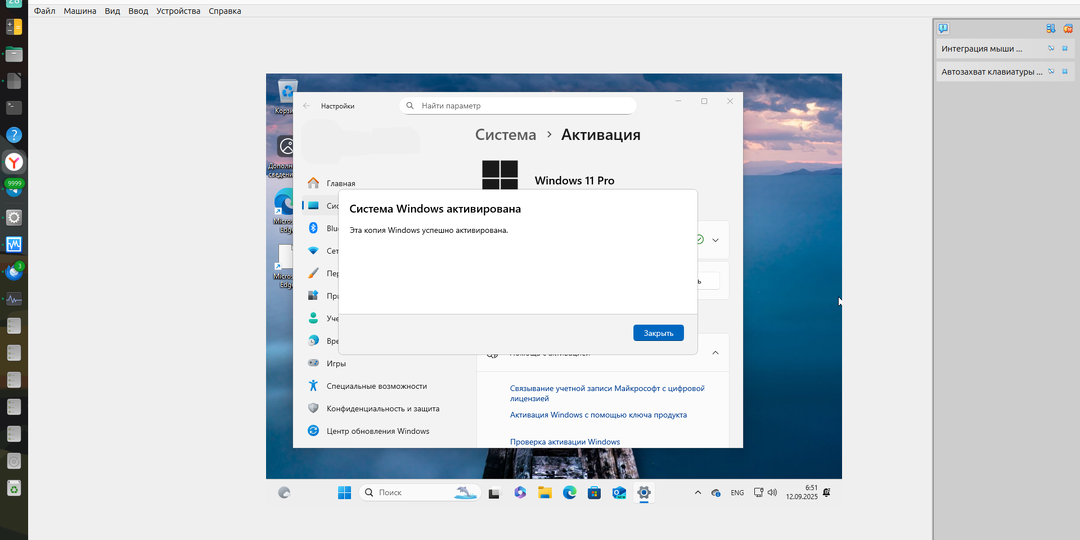The width and height of the screenshot is (1080, 540).
Task: Click the OneDrive tray icon
Action: point(716,492)
